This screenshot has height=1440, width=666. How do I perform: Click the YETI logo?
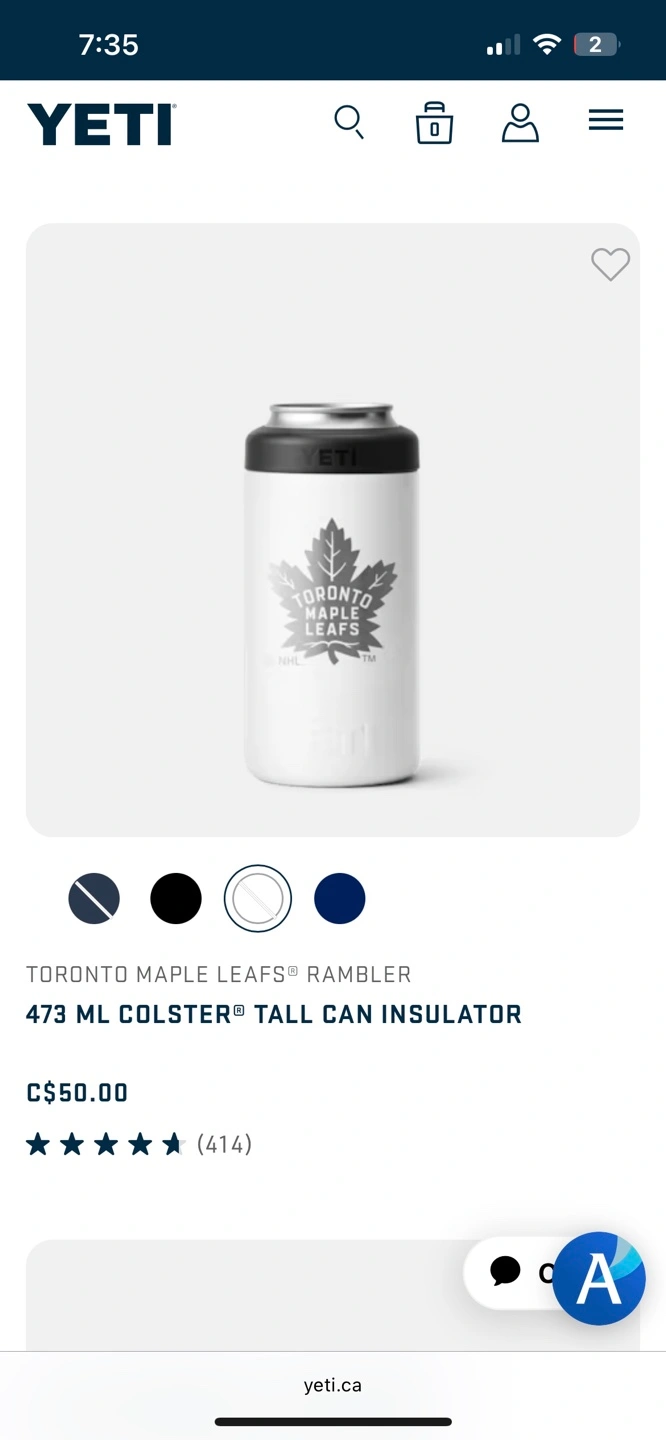click(x=102, y=124)
